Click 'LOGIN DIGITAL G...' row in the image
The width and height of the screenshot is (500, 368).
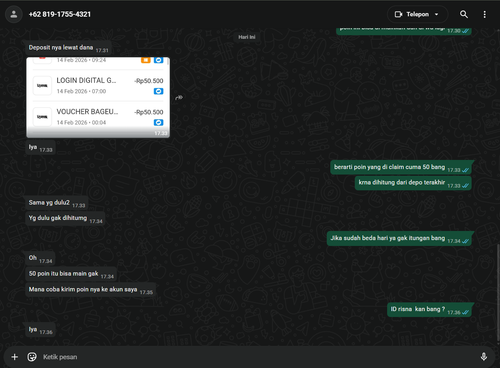[98, 86]
